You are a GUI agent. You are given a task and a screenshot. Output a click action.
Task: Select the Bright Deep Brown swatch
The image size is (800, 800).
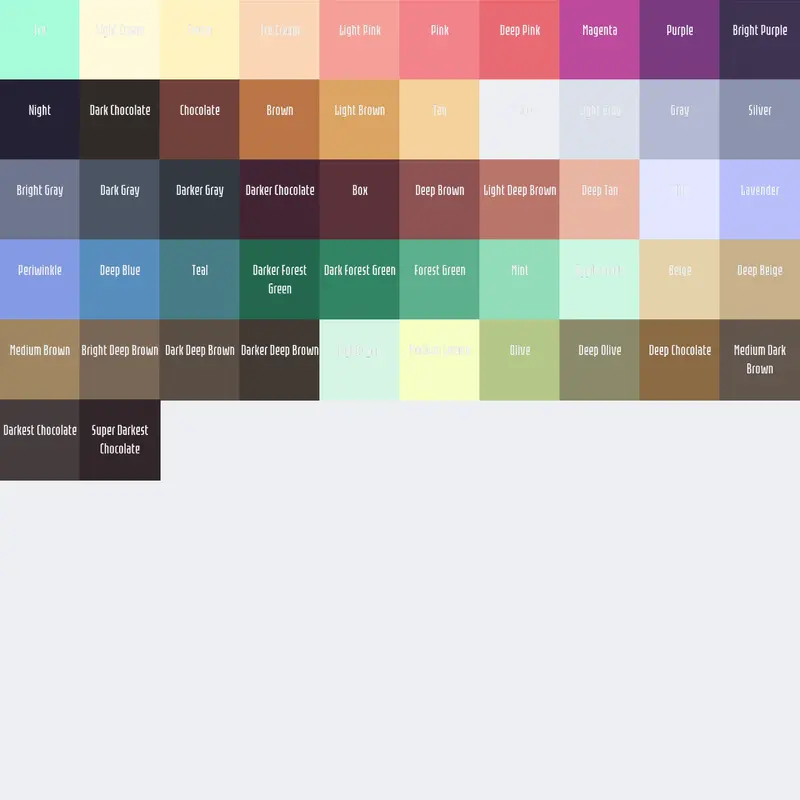tap(120, 360)
